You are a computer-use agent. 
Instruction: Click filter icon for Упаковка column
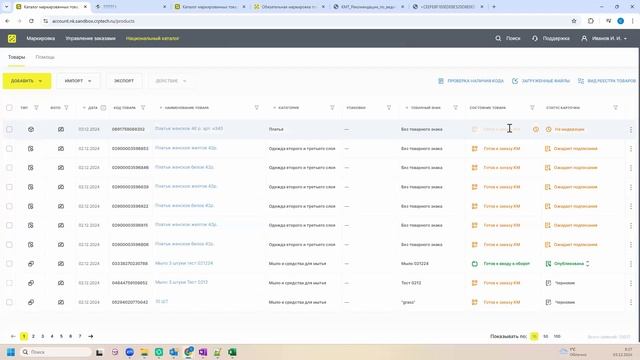(x=389, y=108)
